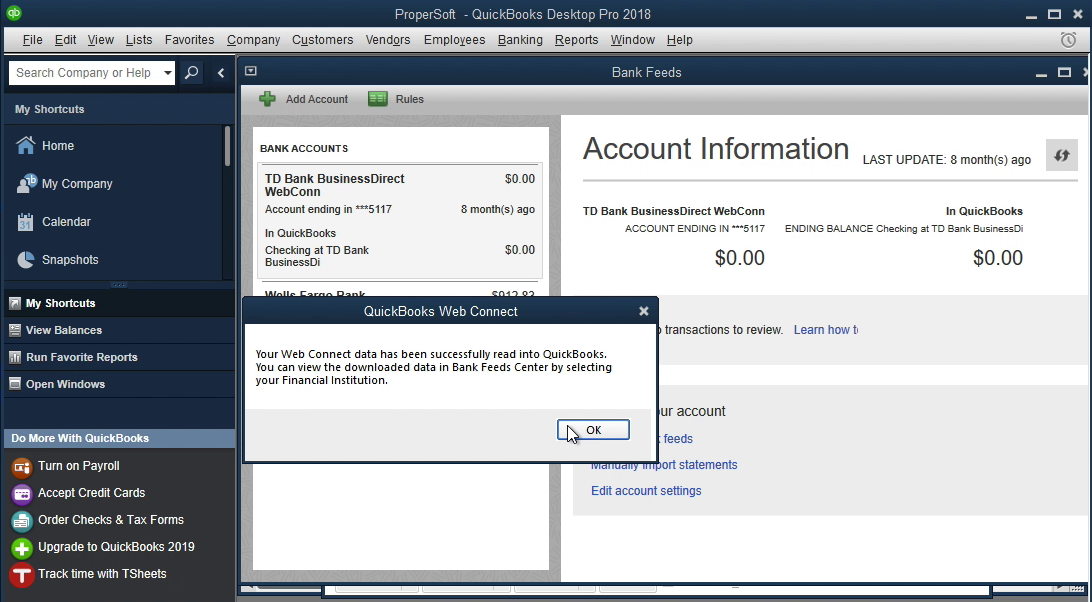1092x602 pixels.
Task: Open the Vendors menu
Action: point(388,40)
